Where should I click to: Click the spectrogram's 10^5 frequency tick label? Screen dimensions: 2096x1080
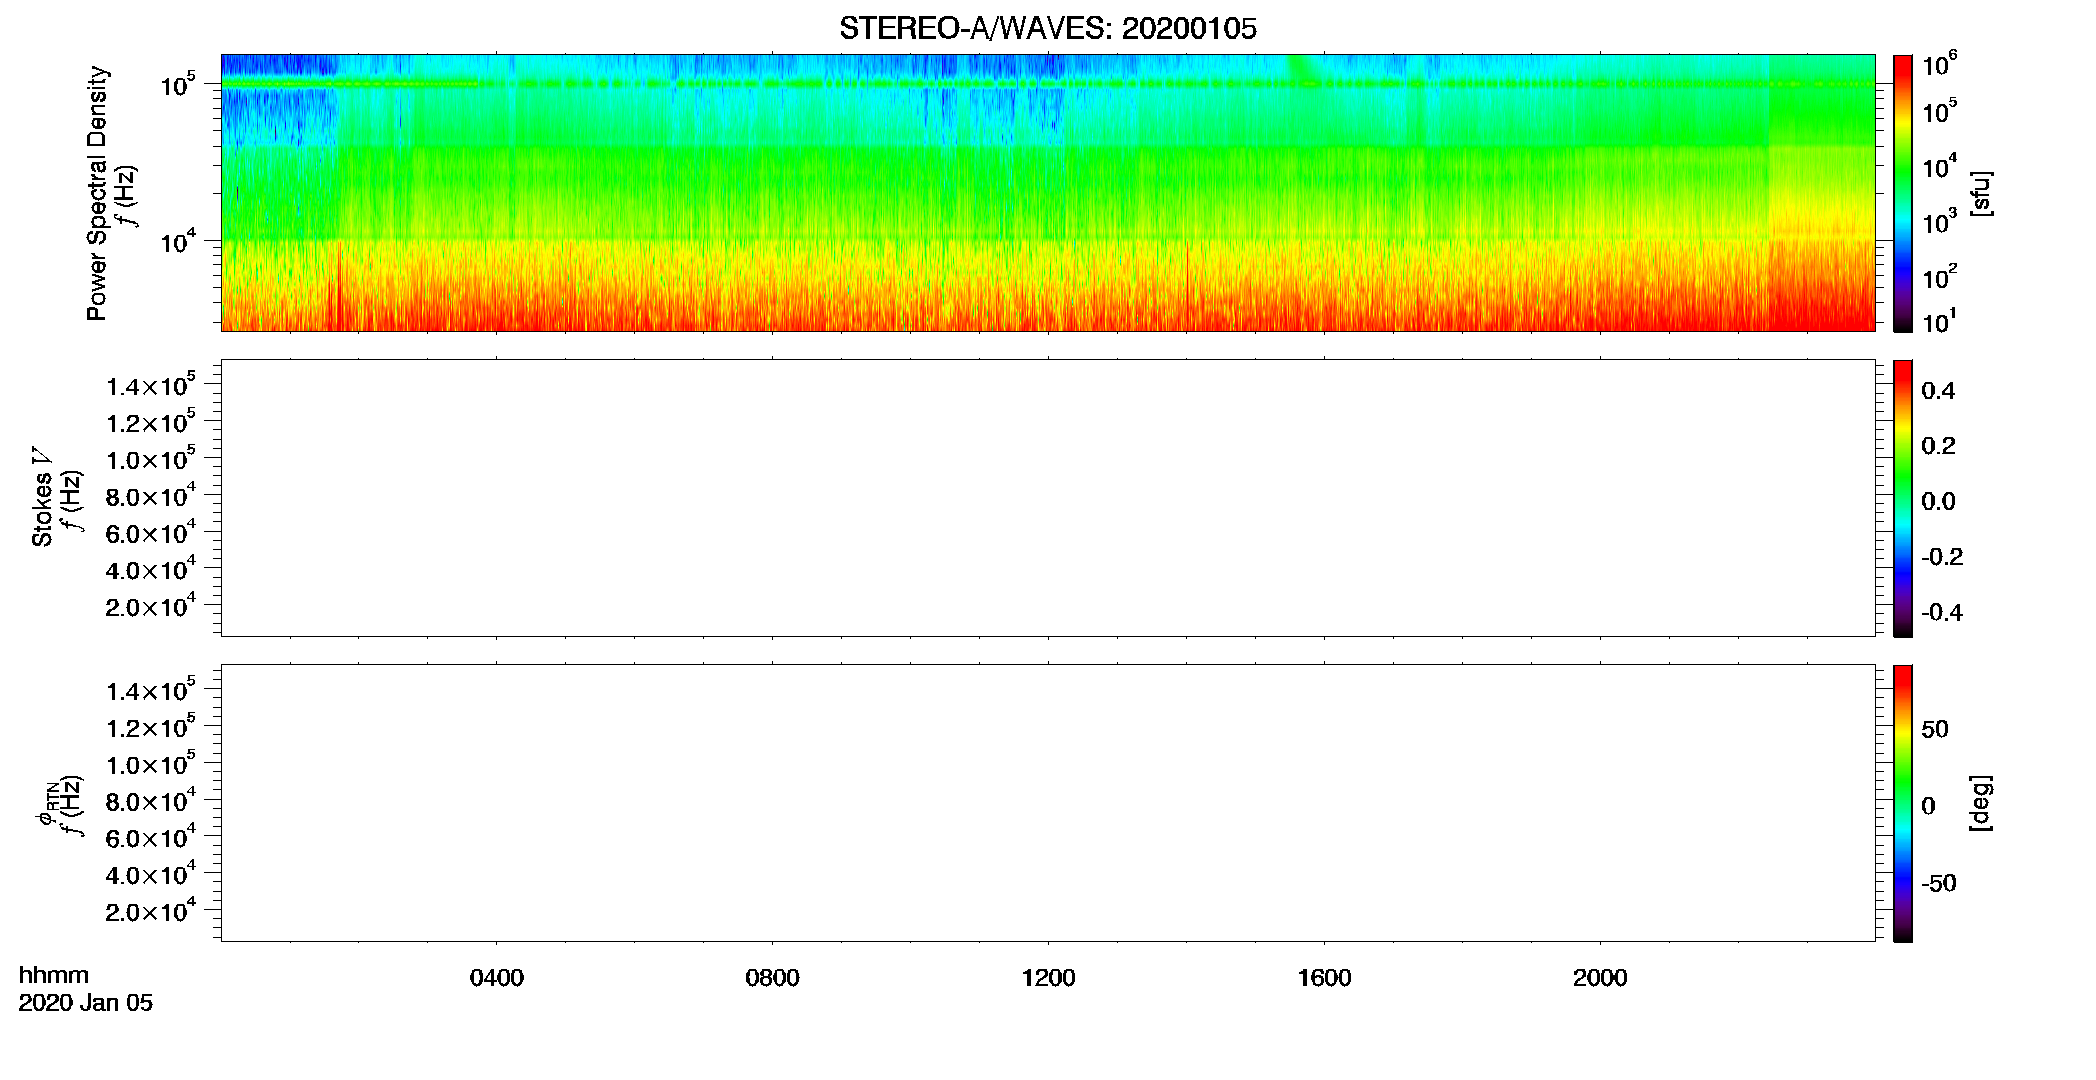point(178,83)
